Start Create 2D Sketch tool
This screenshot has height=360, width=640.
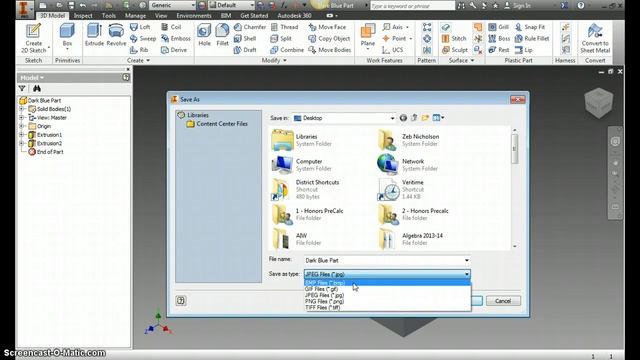click(x=33, y=38)
